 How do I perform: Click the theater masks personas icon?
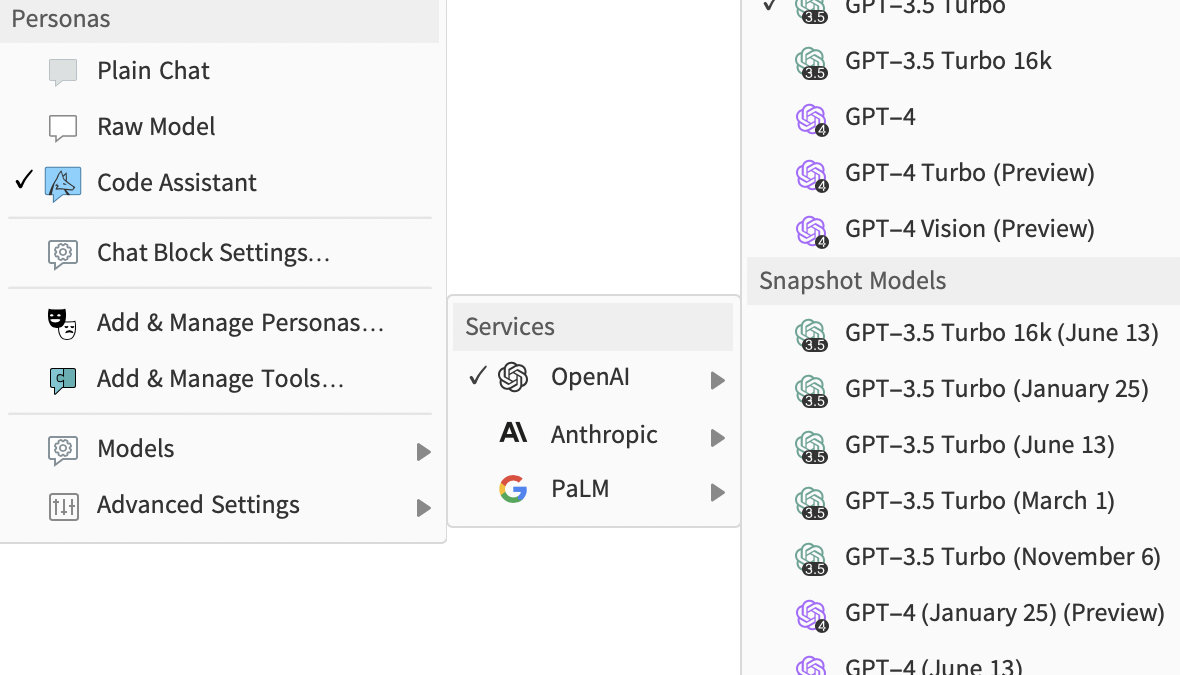[62, 324]
